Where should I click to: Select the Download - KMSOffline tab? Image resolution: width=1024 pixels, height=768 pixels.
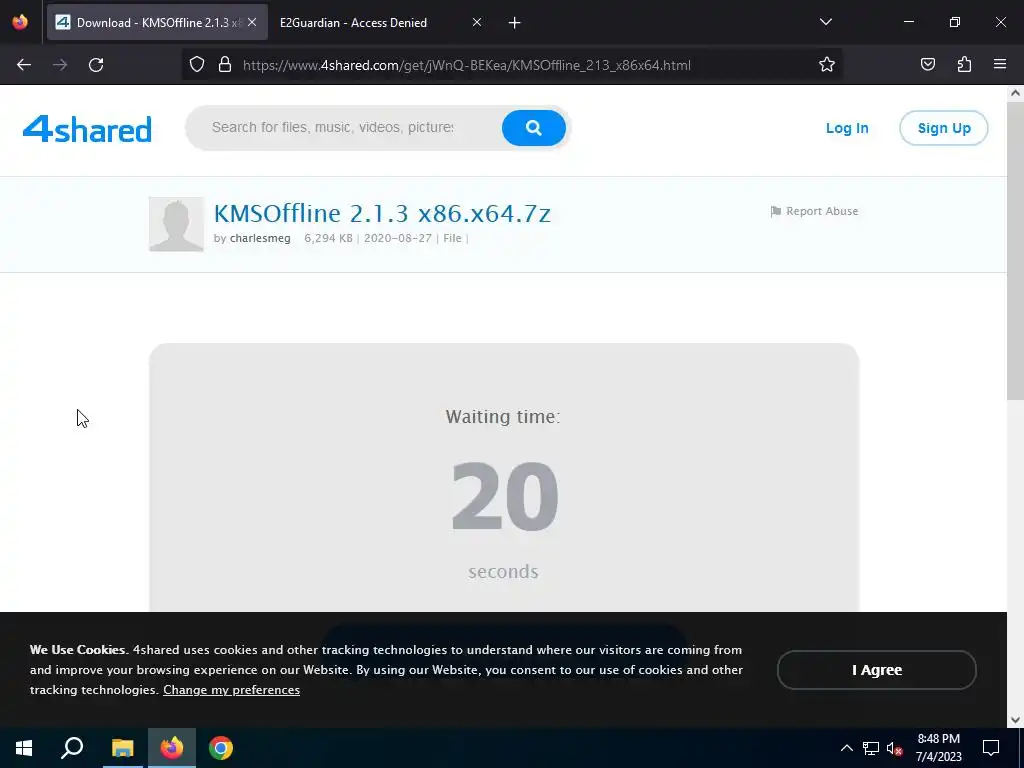pyautogui.click(x=157, y=22)
